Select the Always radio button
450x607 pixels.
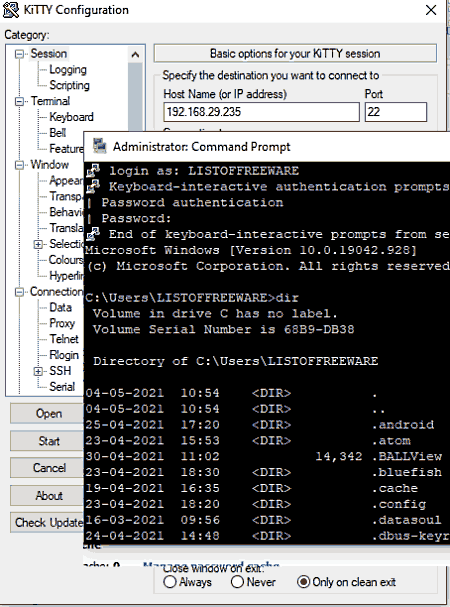point(170,582)
